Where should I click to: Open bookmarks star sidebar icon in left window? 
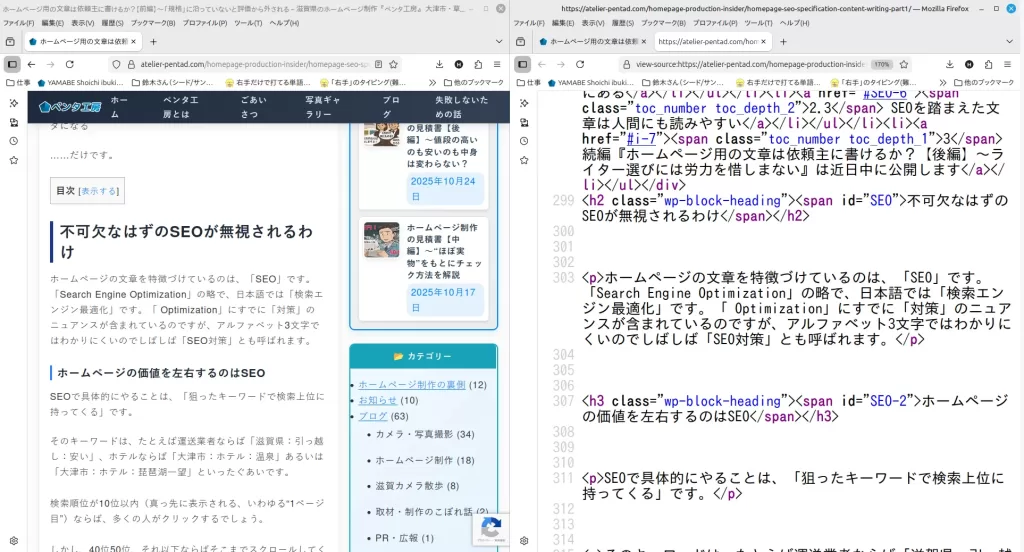tap(14, 160)
